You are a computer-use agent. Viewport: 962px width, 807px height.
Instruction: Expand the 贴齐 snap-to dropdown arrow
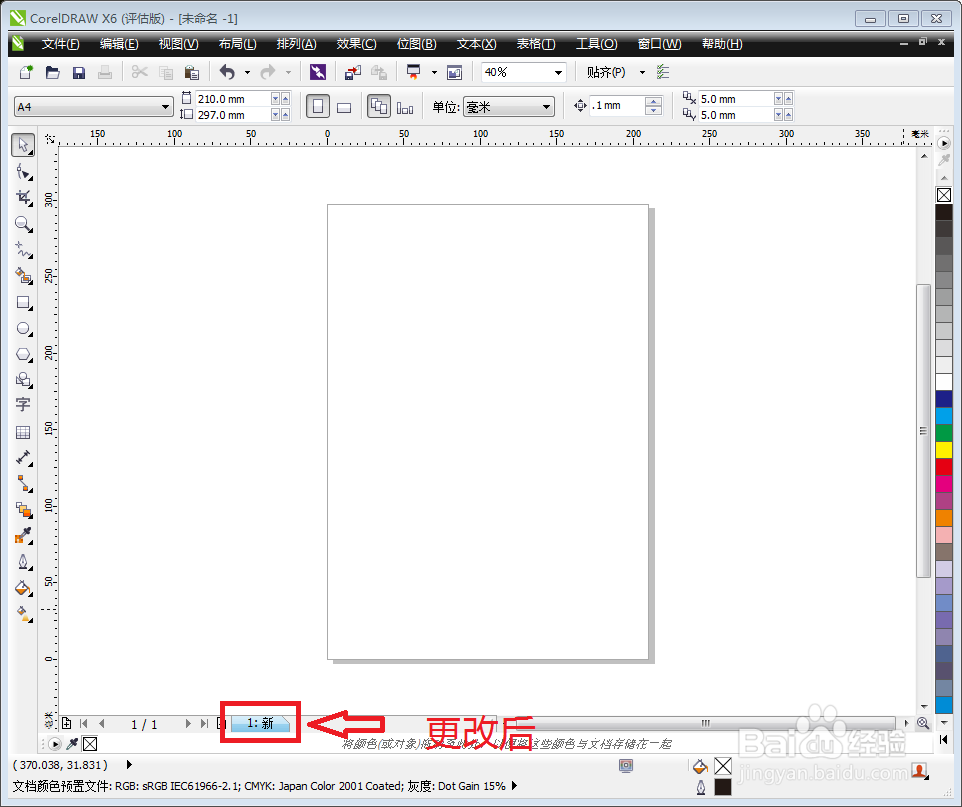642,72
